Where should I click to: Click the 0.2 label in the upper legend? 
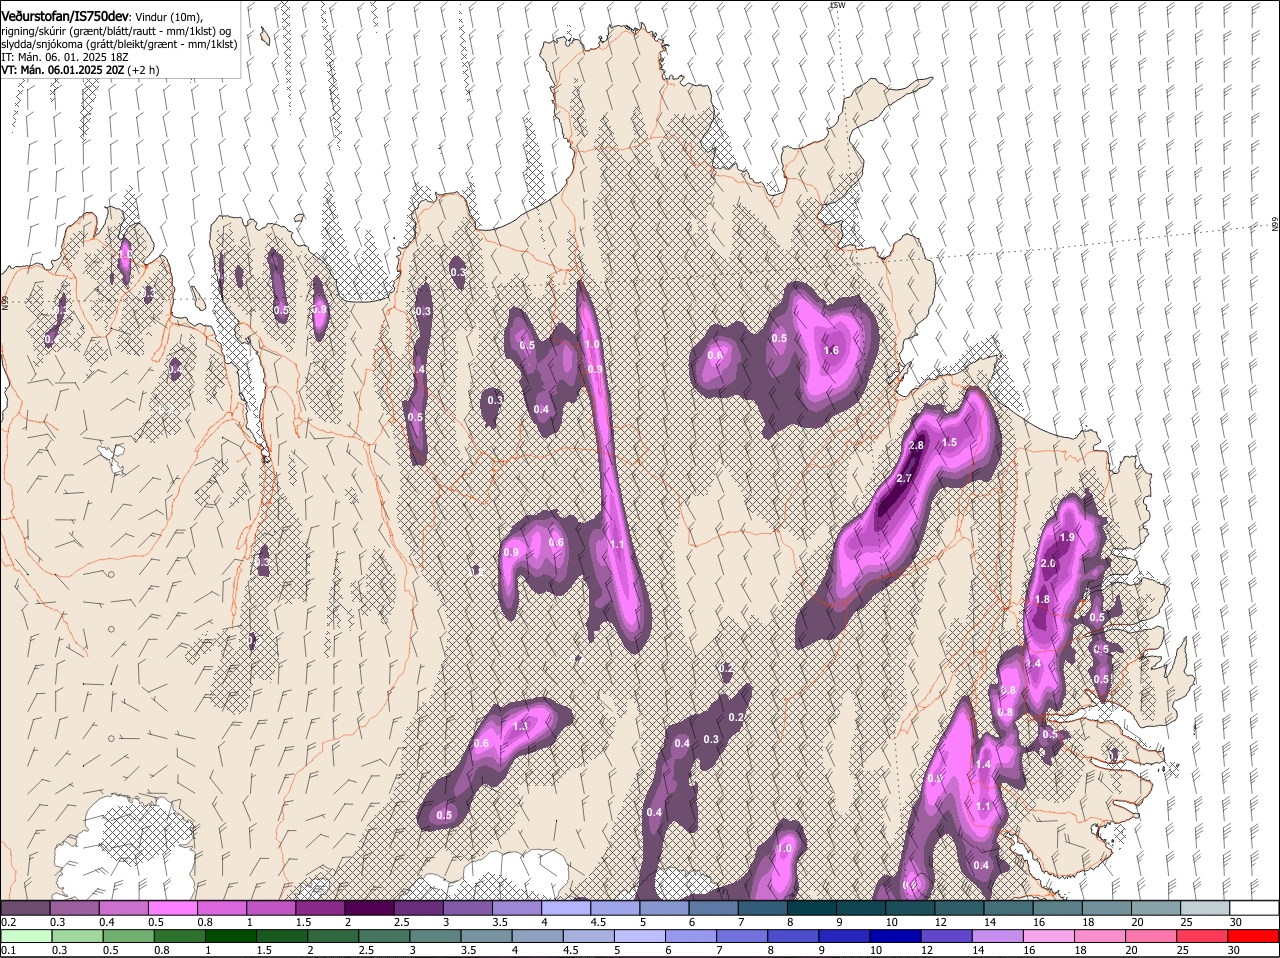click(x=8, y=922)
